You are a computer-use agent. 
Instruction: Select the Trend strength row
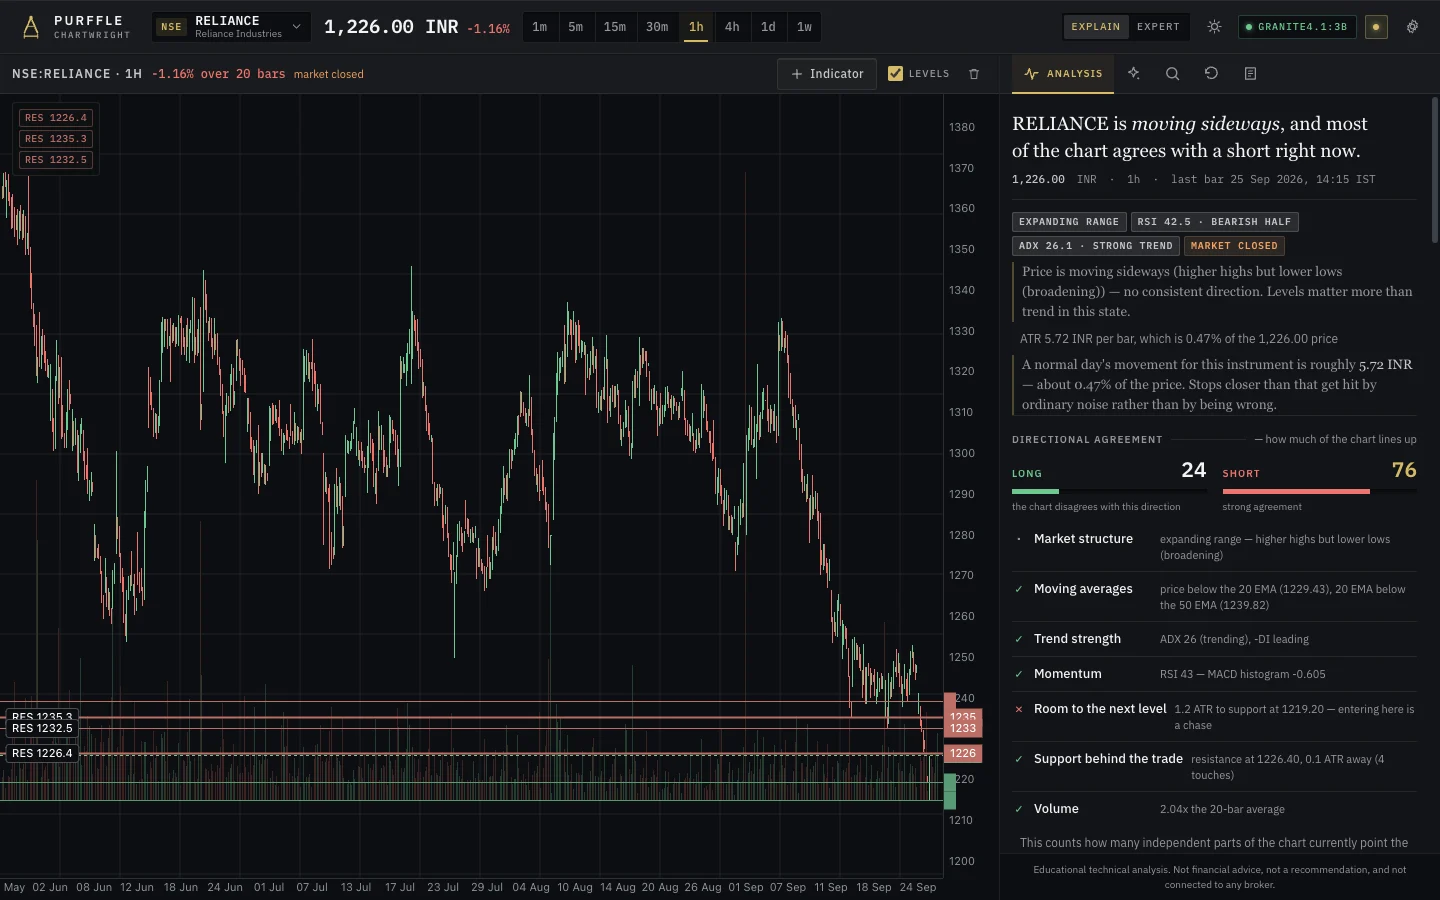click(1214, 639)
